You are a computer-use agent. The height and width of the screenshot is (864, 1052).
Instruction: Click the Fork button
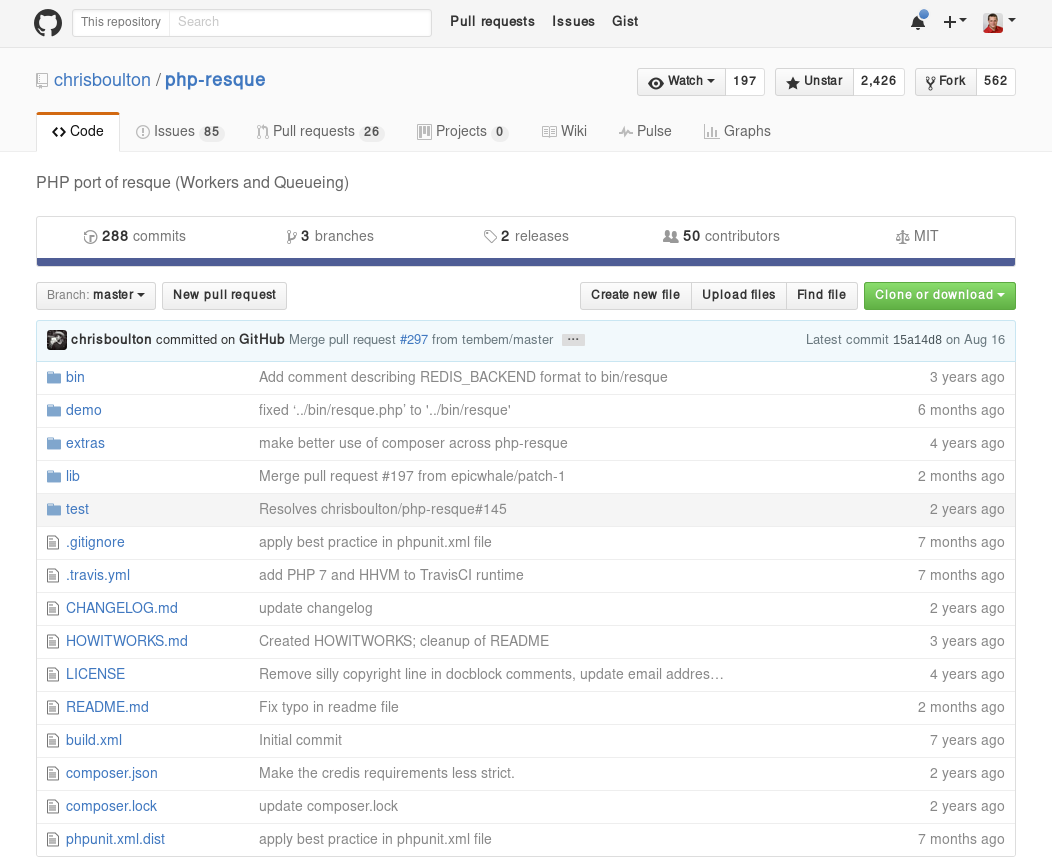945,81
